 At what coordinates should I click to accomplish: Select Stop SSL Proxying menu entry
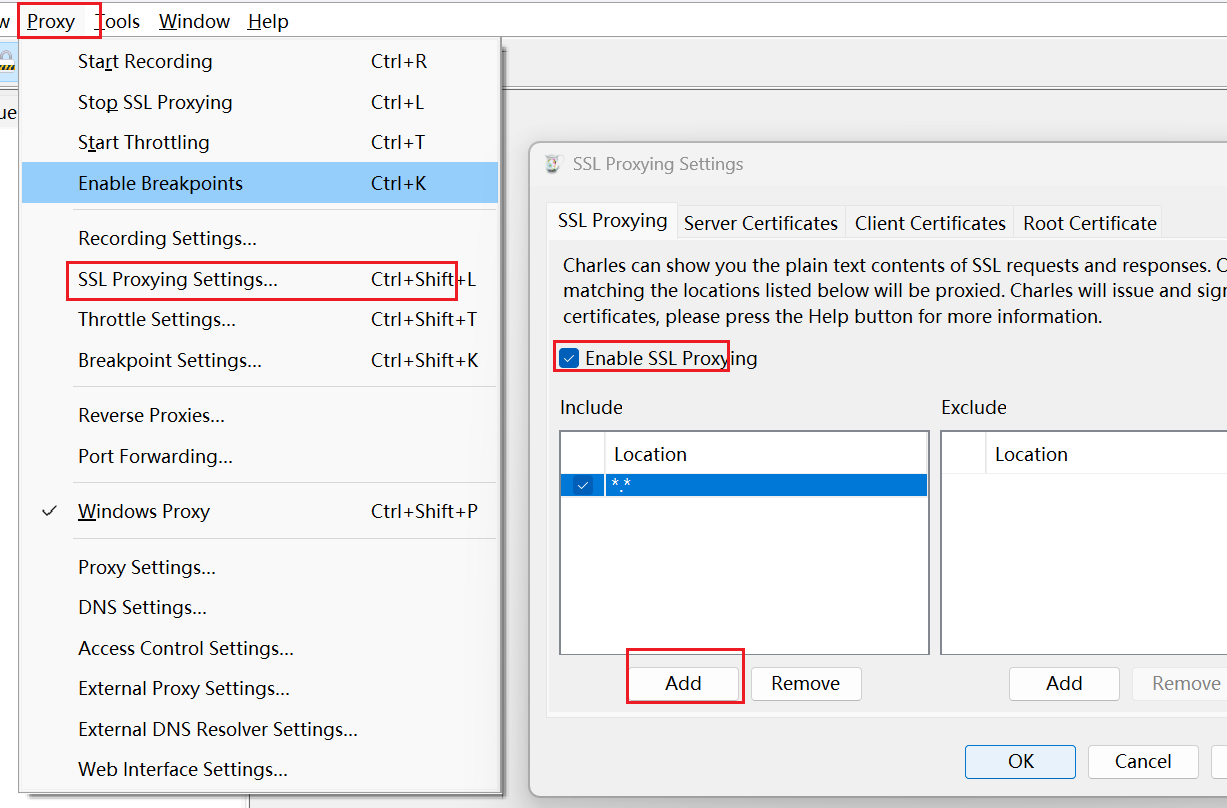point(155,103)
